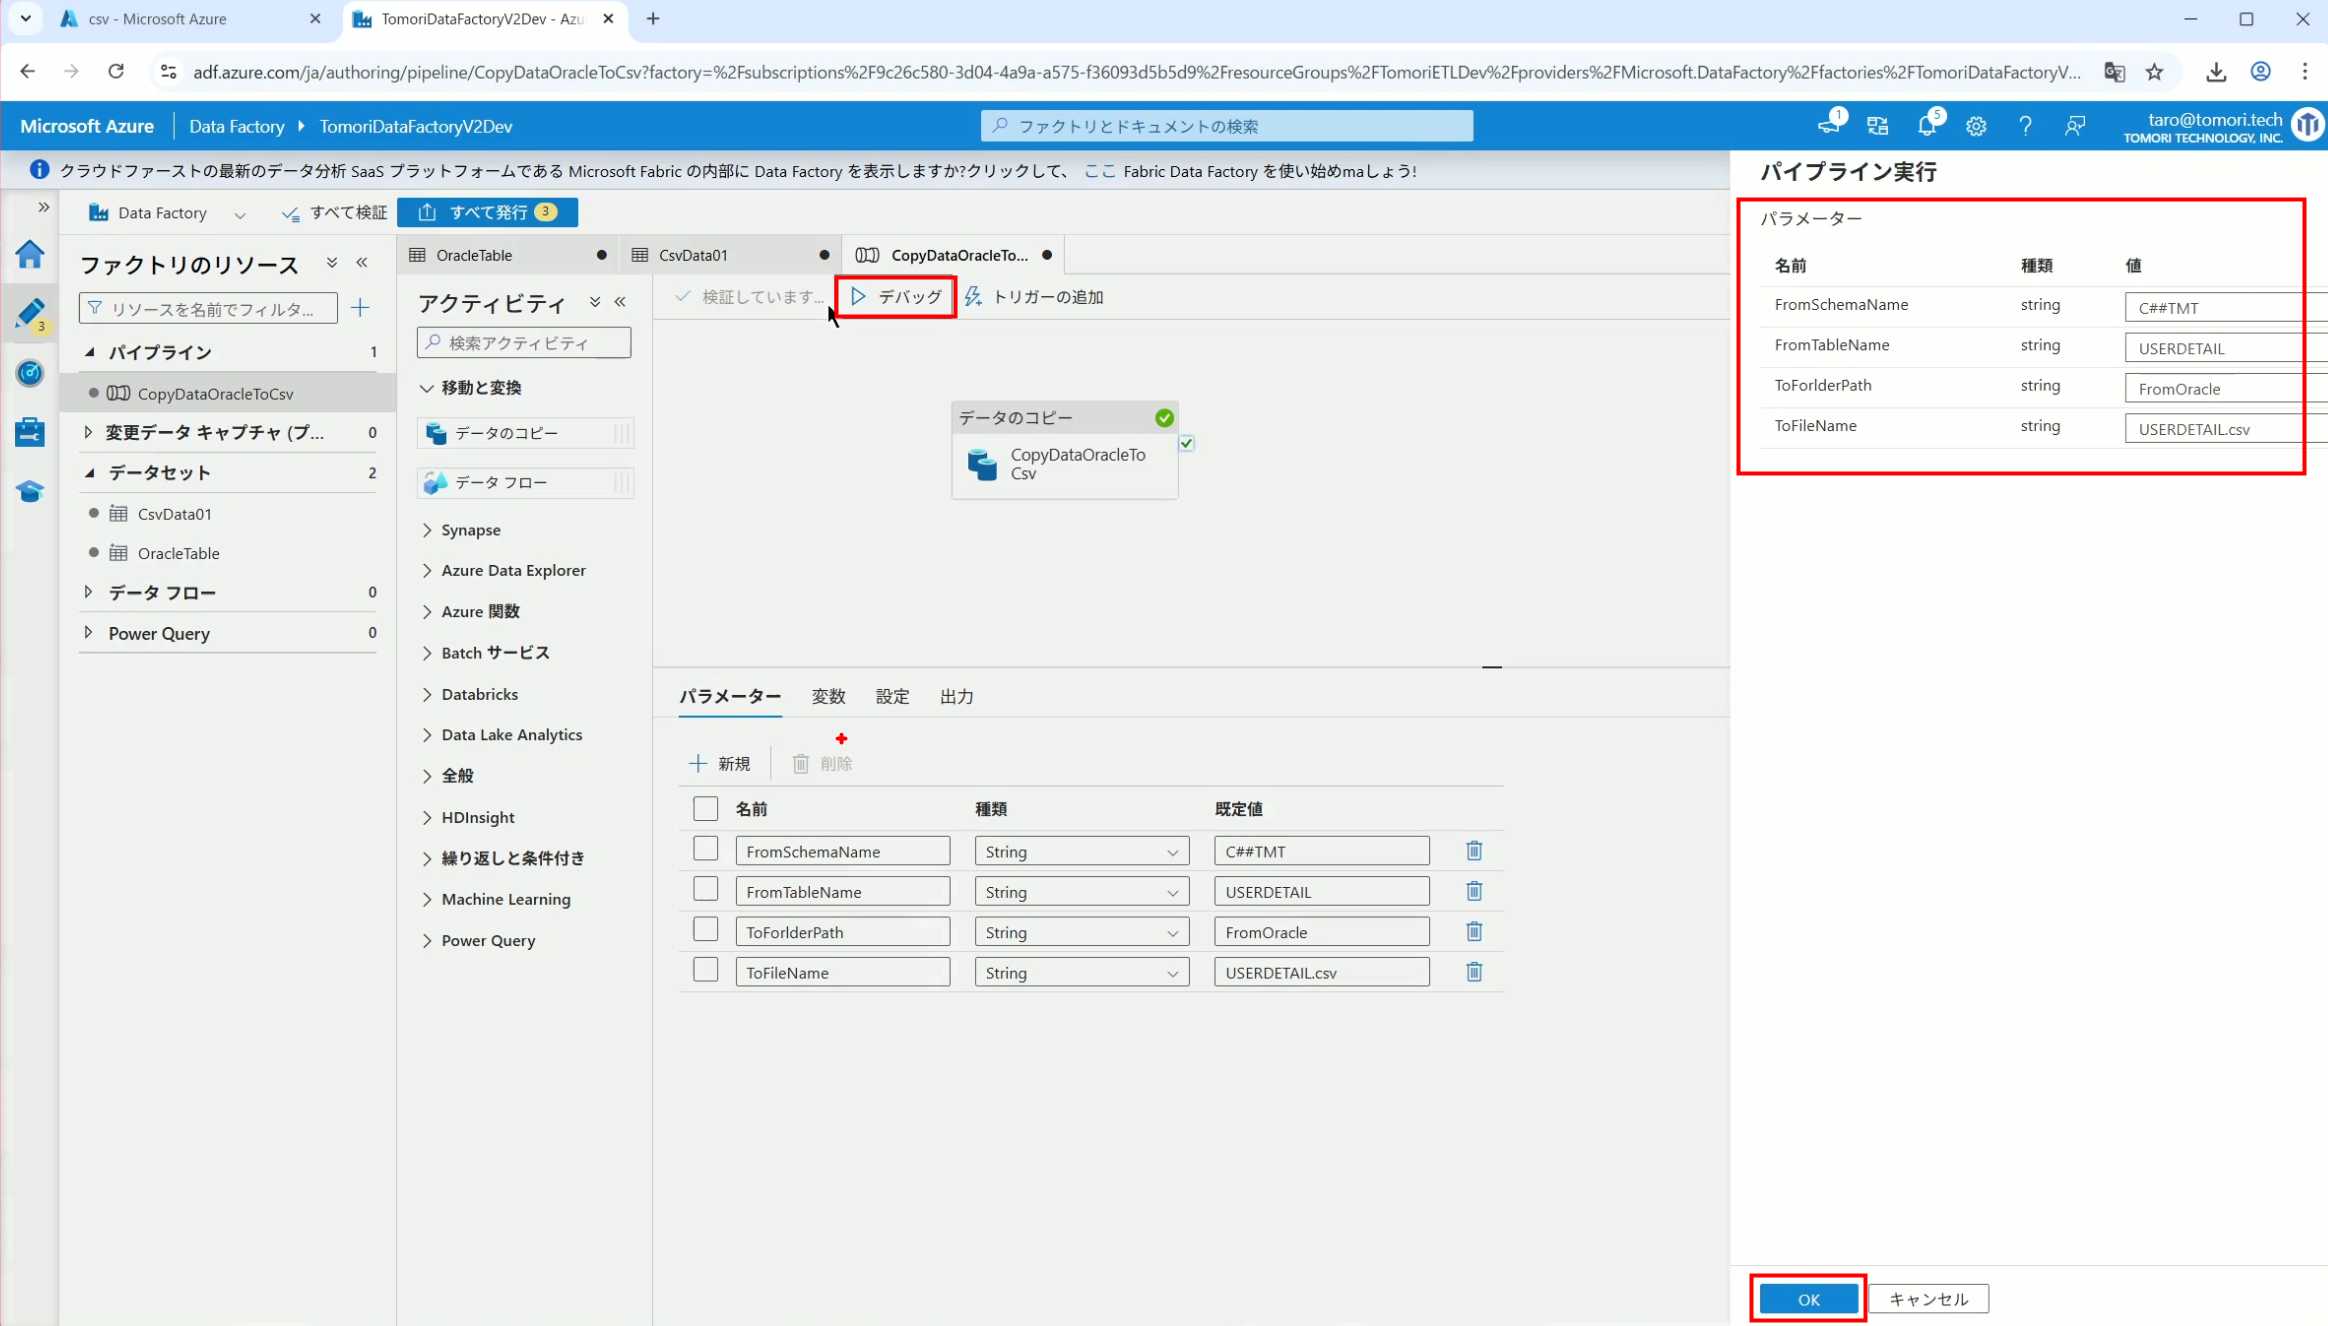2328x1326 pixels.
Task: Expand the Power Query resource node
Action: click(x=89, y=633)
